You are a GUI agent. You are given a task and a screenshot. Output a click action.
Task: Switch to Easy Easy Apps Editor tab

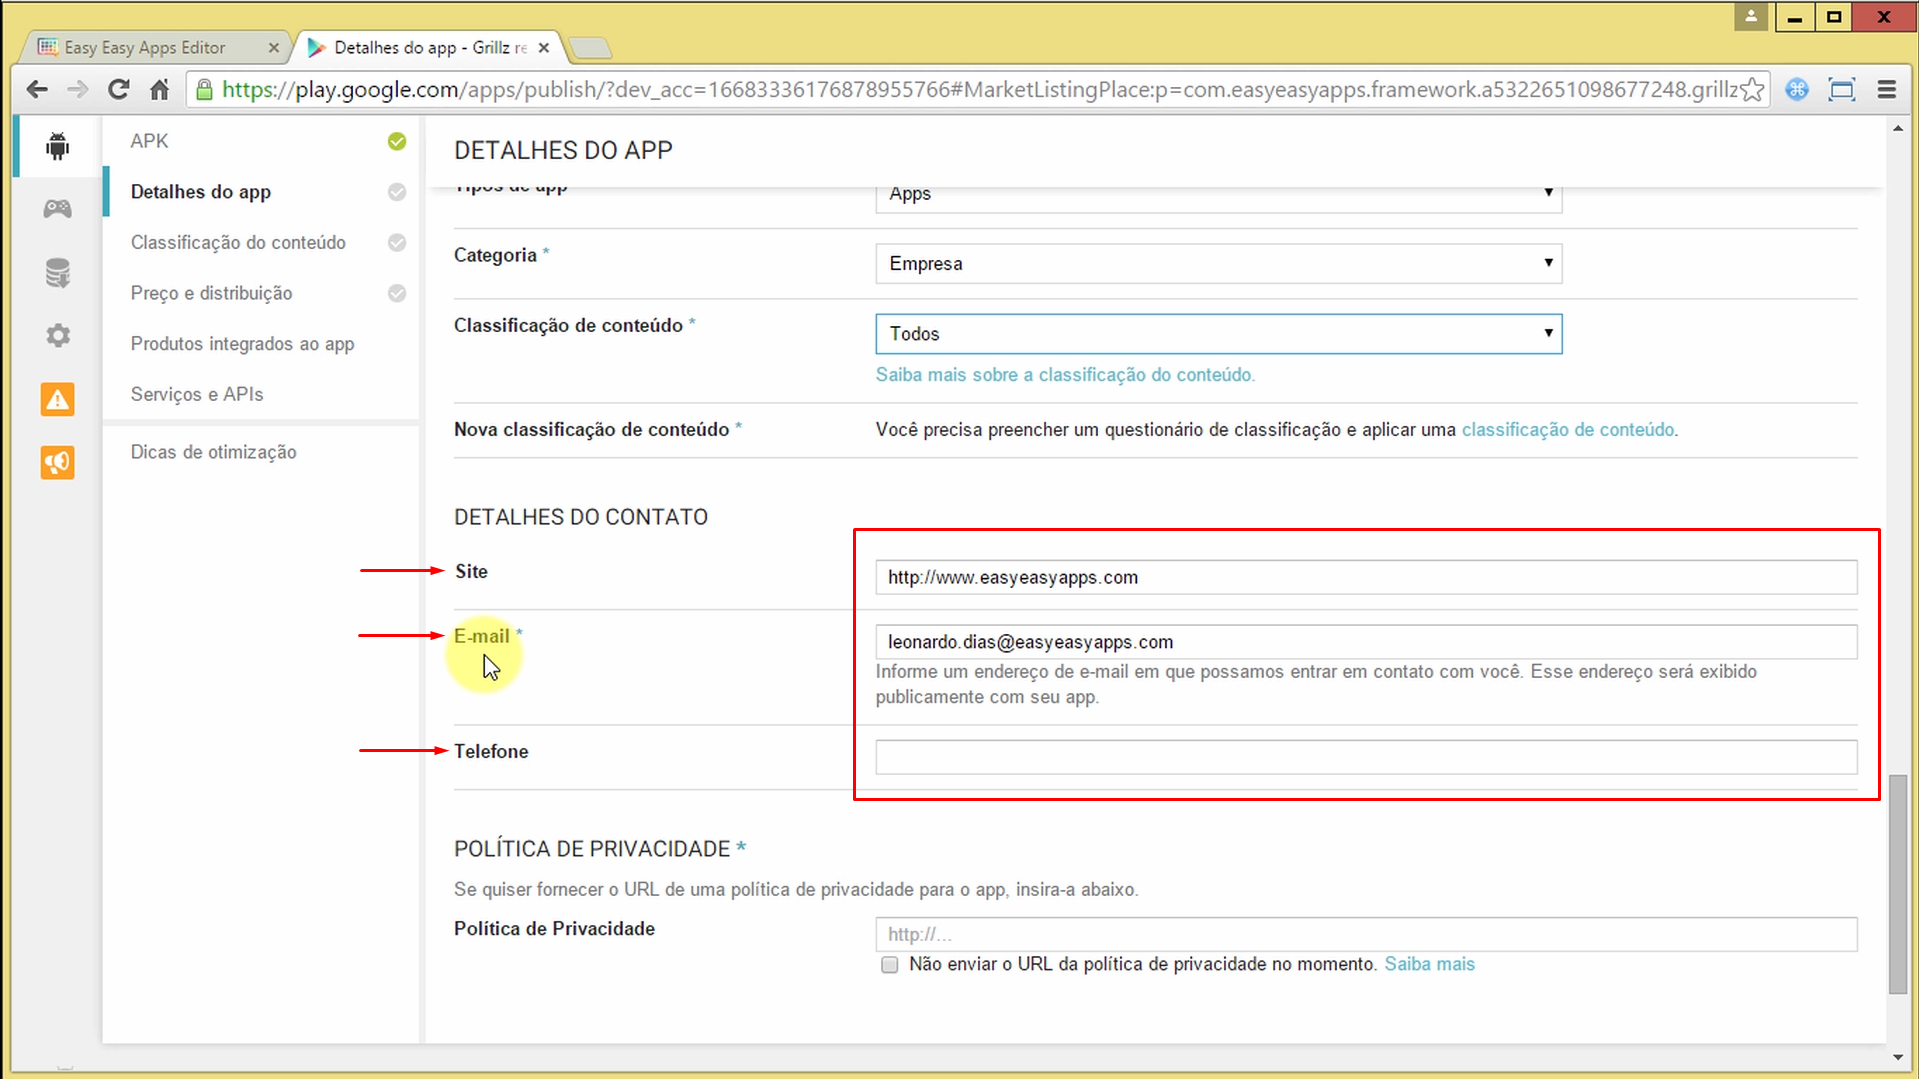[145, 48]
